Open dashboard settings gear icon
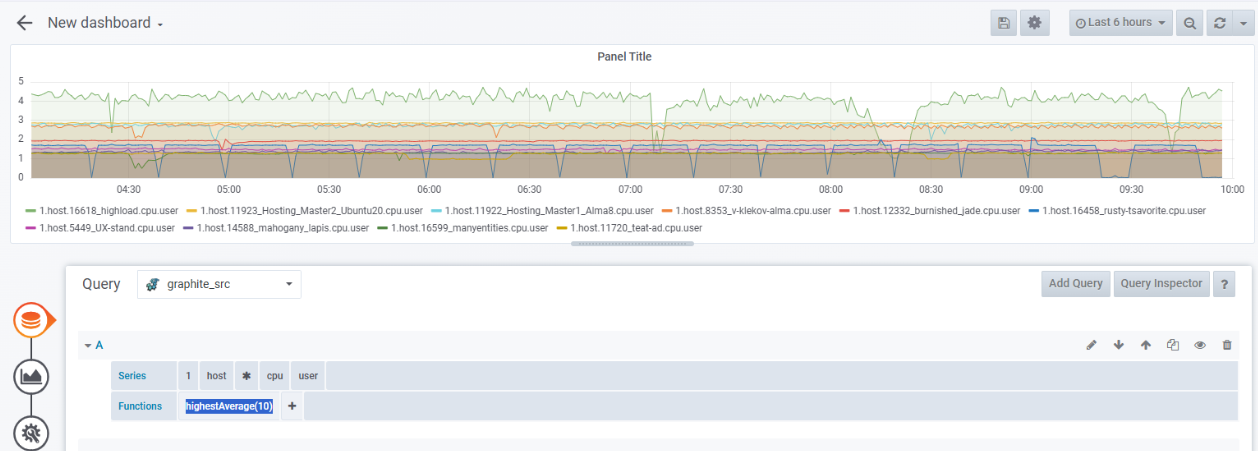Image resolution: width=1258 pixels, height=451 pixels. point(1035,23)
